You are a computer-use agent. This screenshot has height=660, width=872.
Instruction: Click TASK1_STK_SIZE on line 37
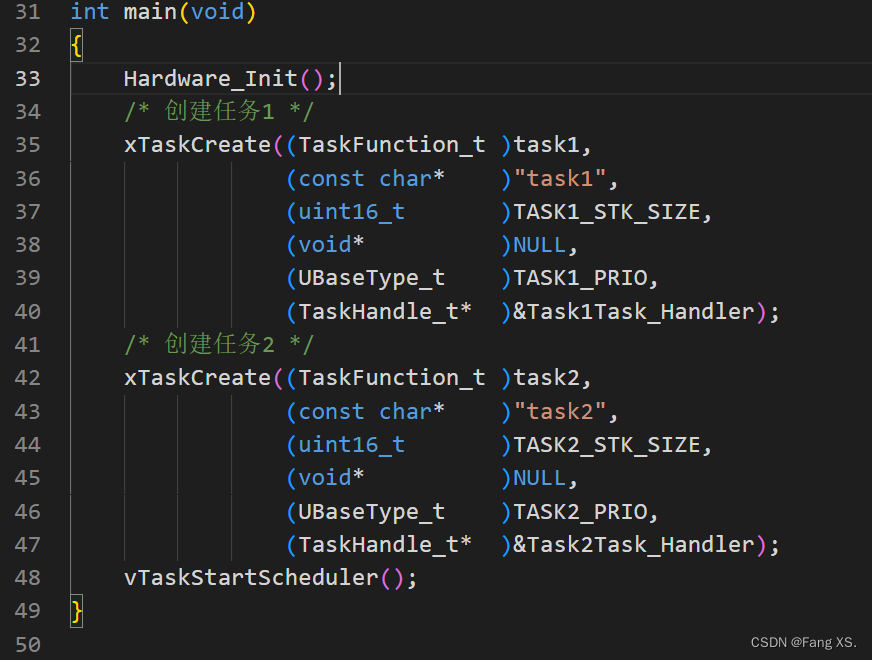(607, 212)
